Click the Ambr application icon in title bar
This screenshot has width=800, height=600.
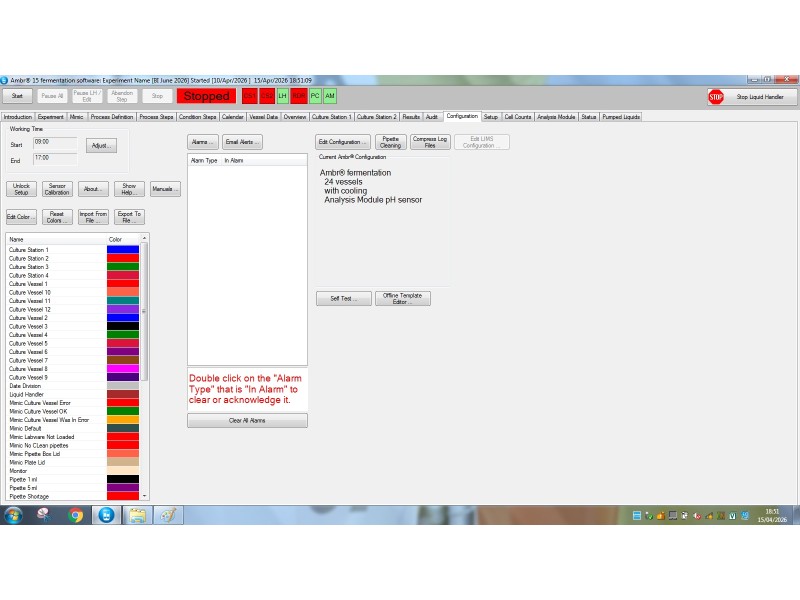[x=4, y=80]
